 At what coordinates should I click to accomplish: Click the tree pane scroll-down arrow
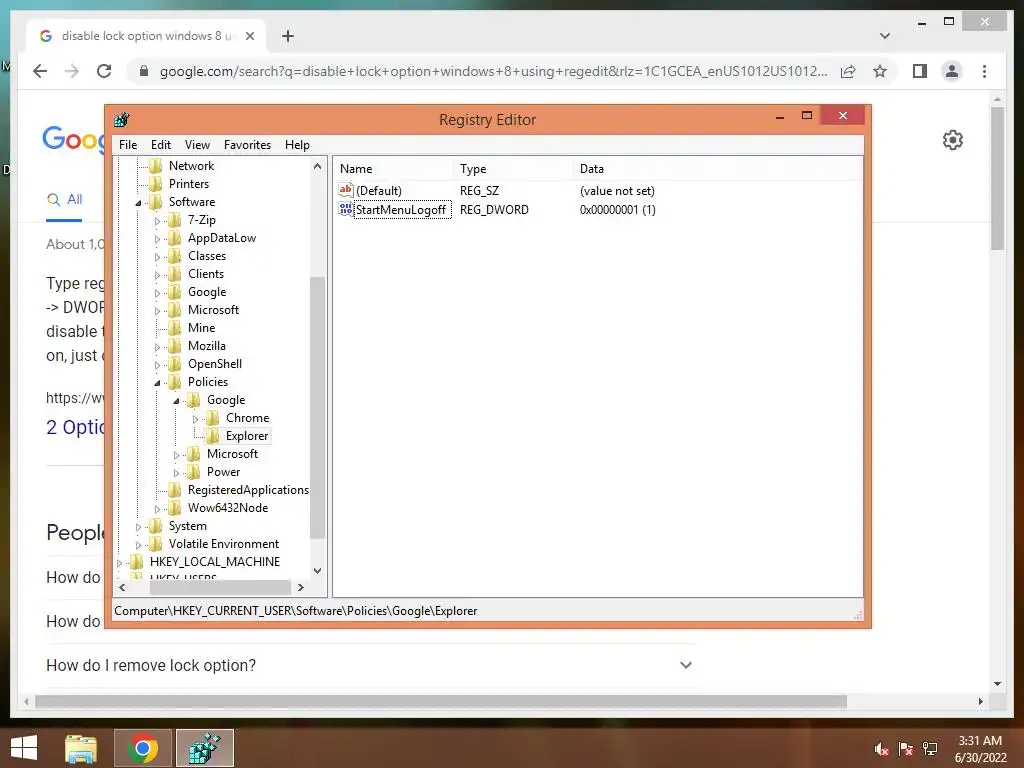(x=317, y=571)
